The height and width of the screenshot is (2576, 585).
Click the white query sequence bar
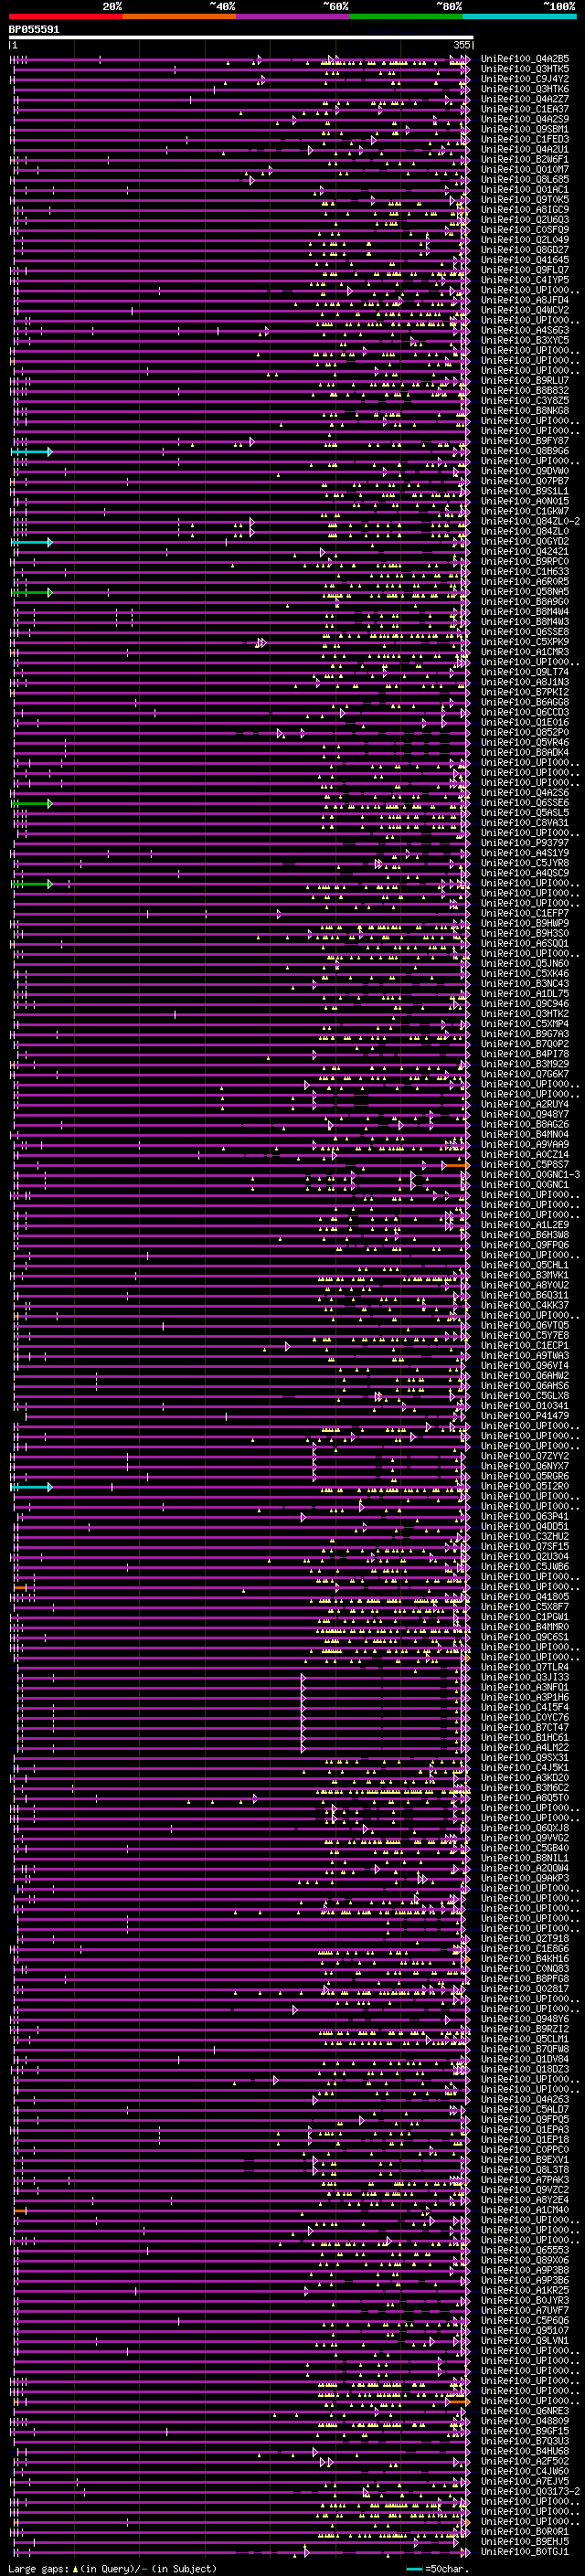241,38
